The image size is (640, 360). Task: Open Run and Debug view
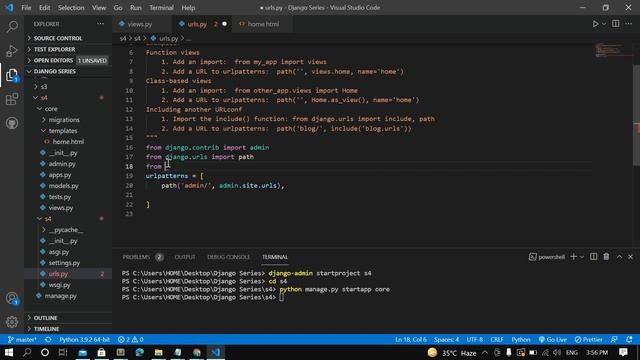tap(12, 51)
